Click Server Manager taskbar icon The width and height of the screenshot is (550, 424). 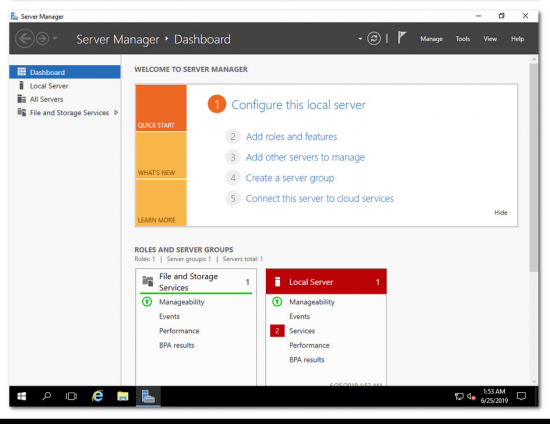tap(148, 397)
